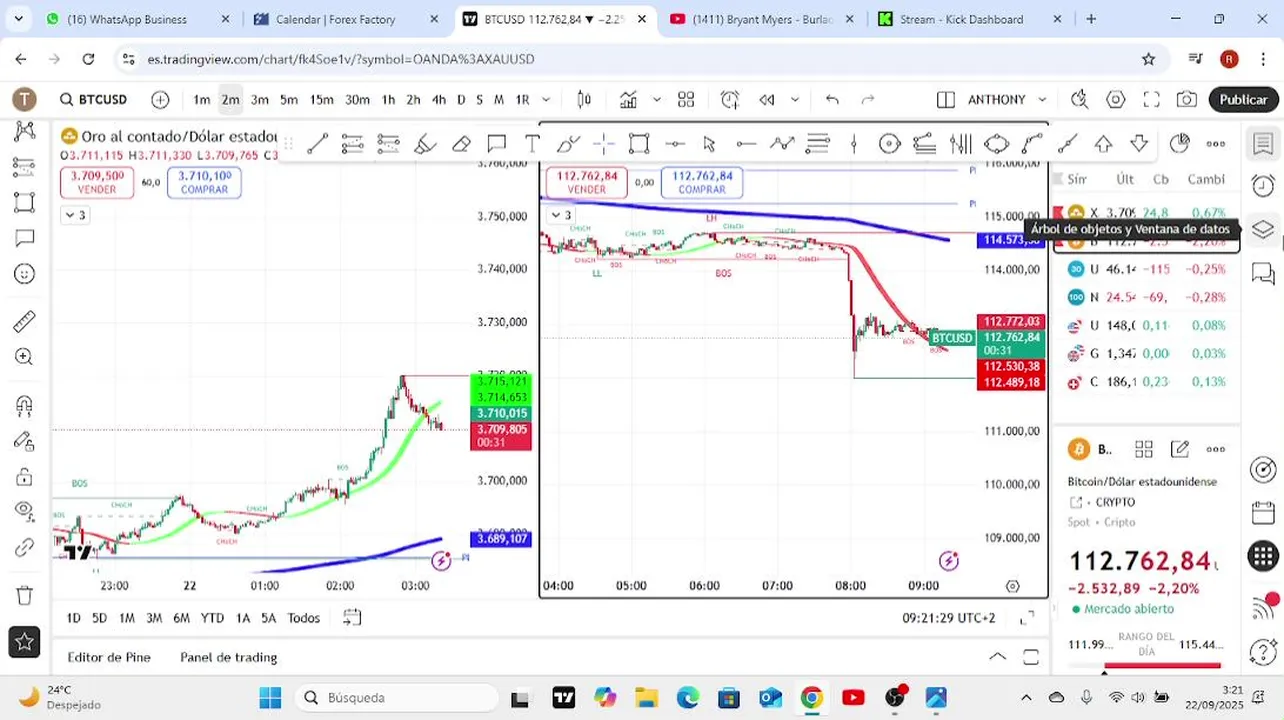The width and height of the screenshot is (1284, 720).
Task: Select 1D date range
Action: 73,618
